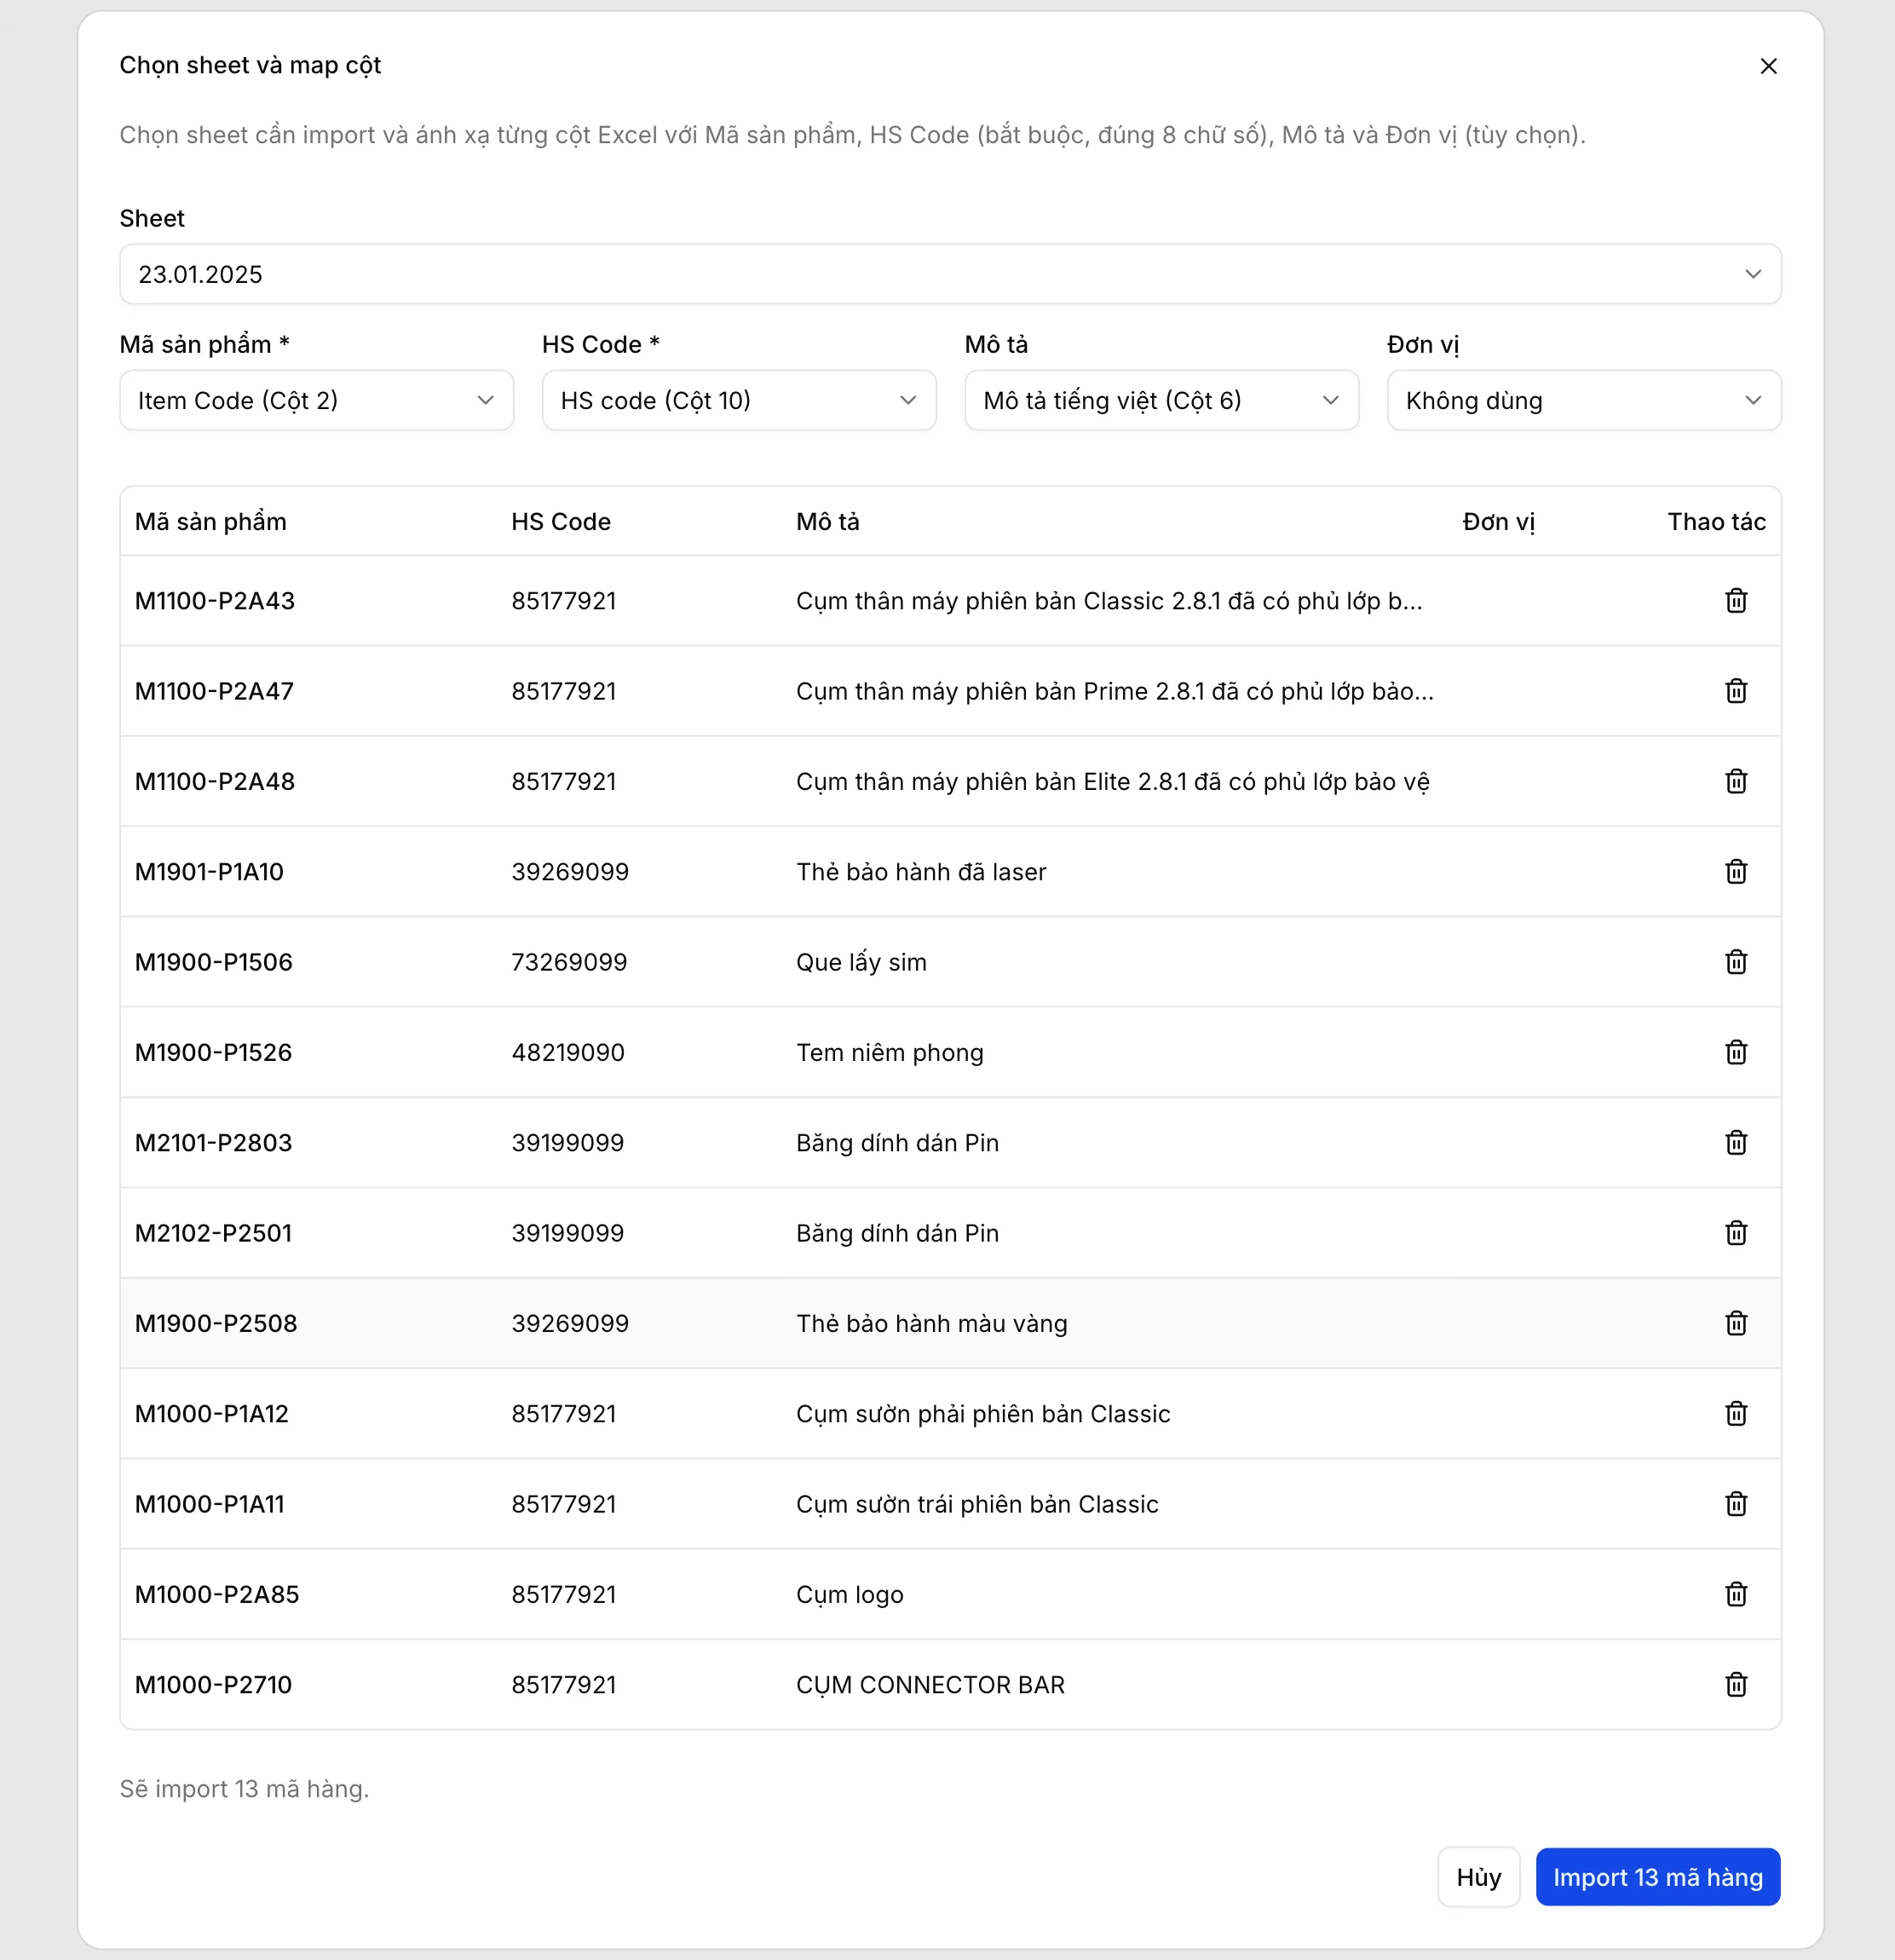
Task: Delete the M2101-P2803 Băng dính dán Pin row
Action: (x=1736, y=1142)
